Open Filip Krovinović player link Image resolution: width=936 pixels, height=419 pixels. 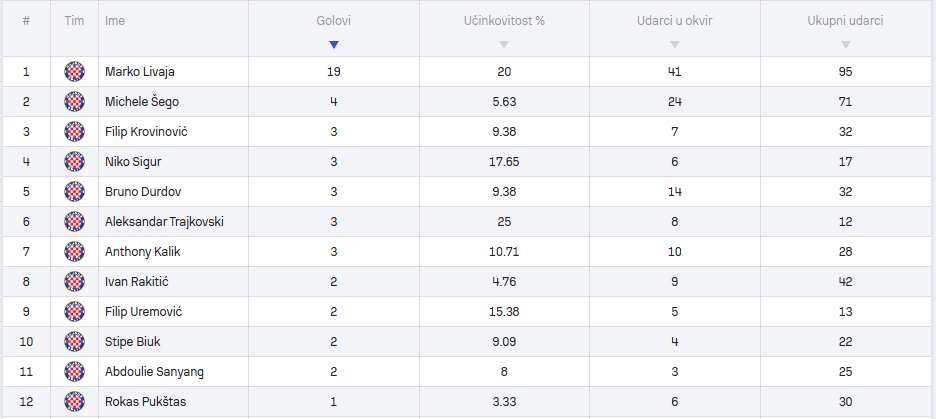[x=146, y=132]
